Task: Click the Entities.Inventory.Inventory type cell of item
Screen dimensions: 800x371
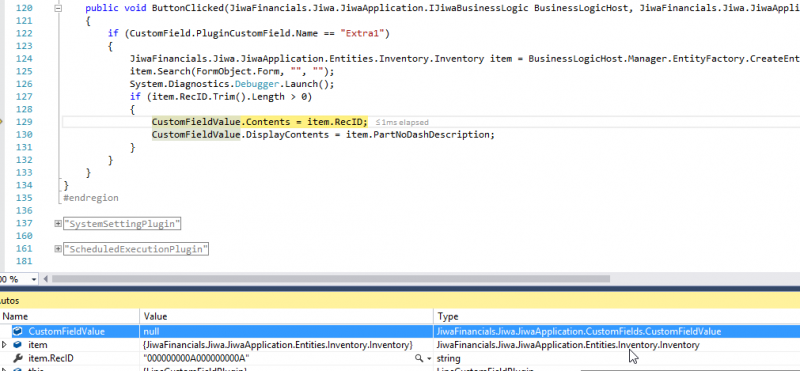Action: click(x=568, y=345)
